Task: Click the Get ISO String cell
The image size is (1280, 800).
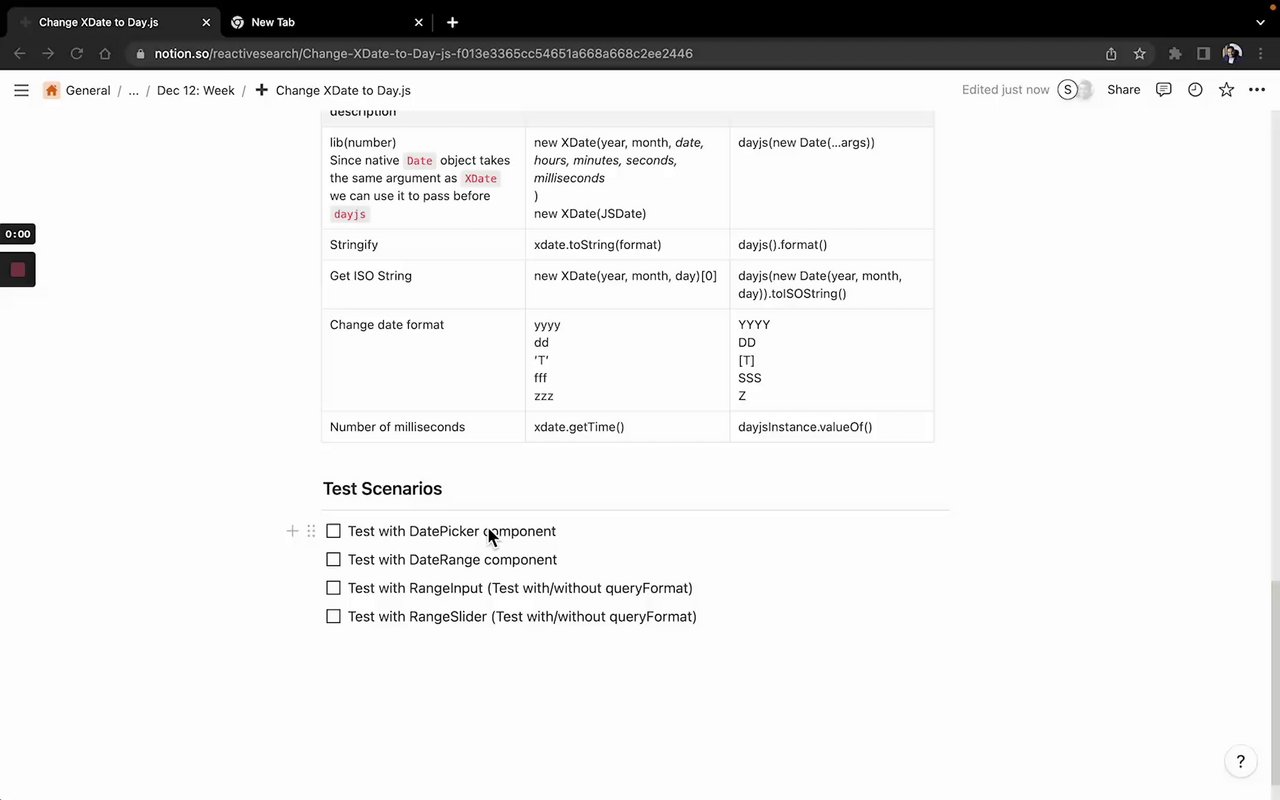Action: [x=423, y=285]
